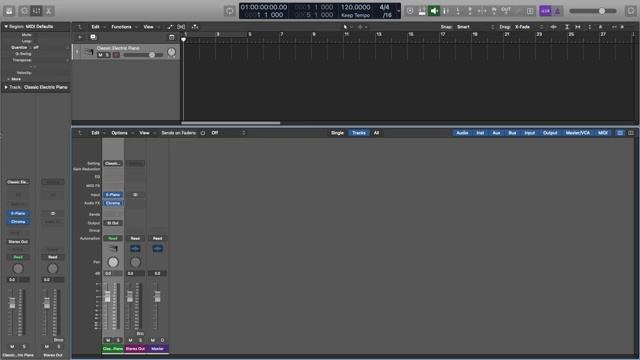Click the E-Piano instrument slot in mixer
The height and width of the screenshot is (360, 640).
(x=113, y=195)
